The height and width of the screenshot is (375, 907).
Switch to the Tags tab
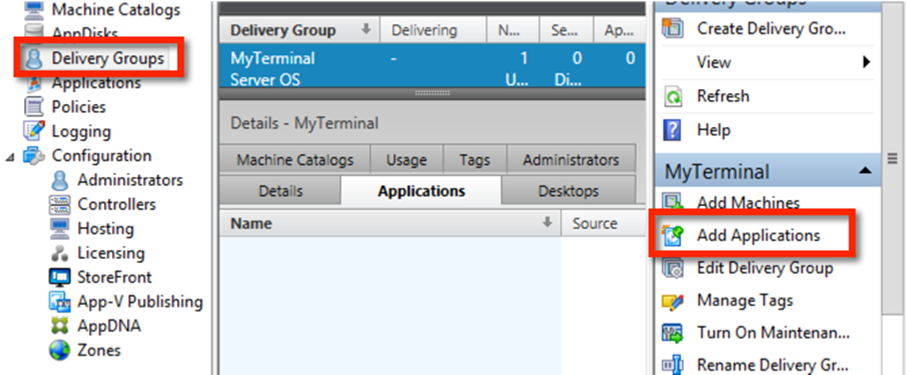coord(475,160)
